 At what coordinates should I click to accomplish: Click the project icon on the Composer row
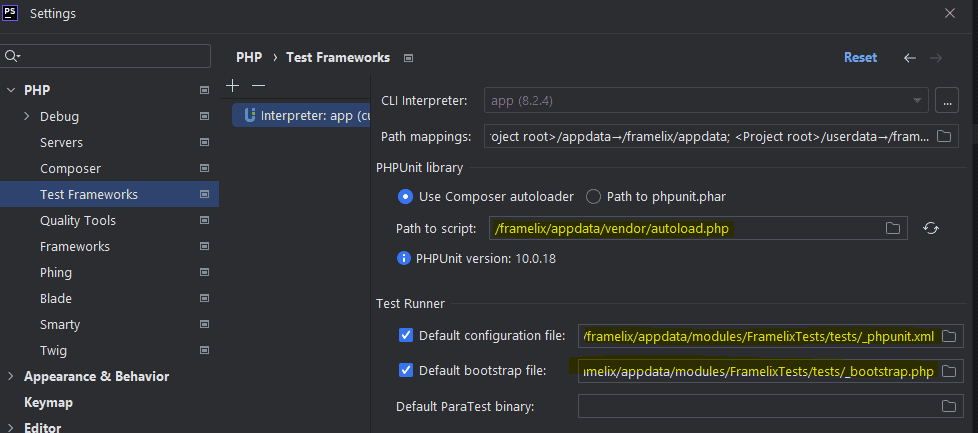pos(204,168)
